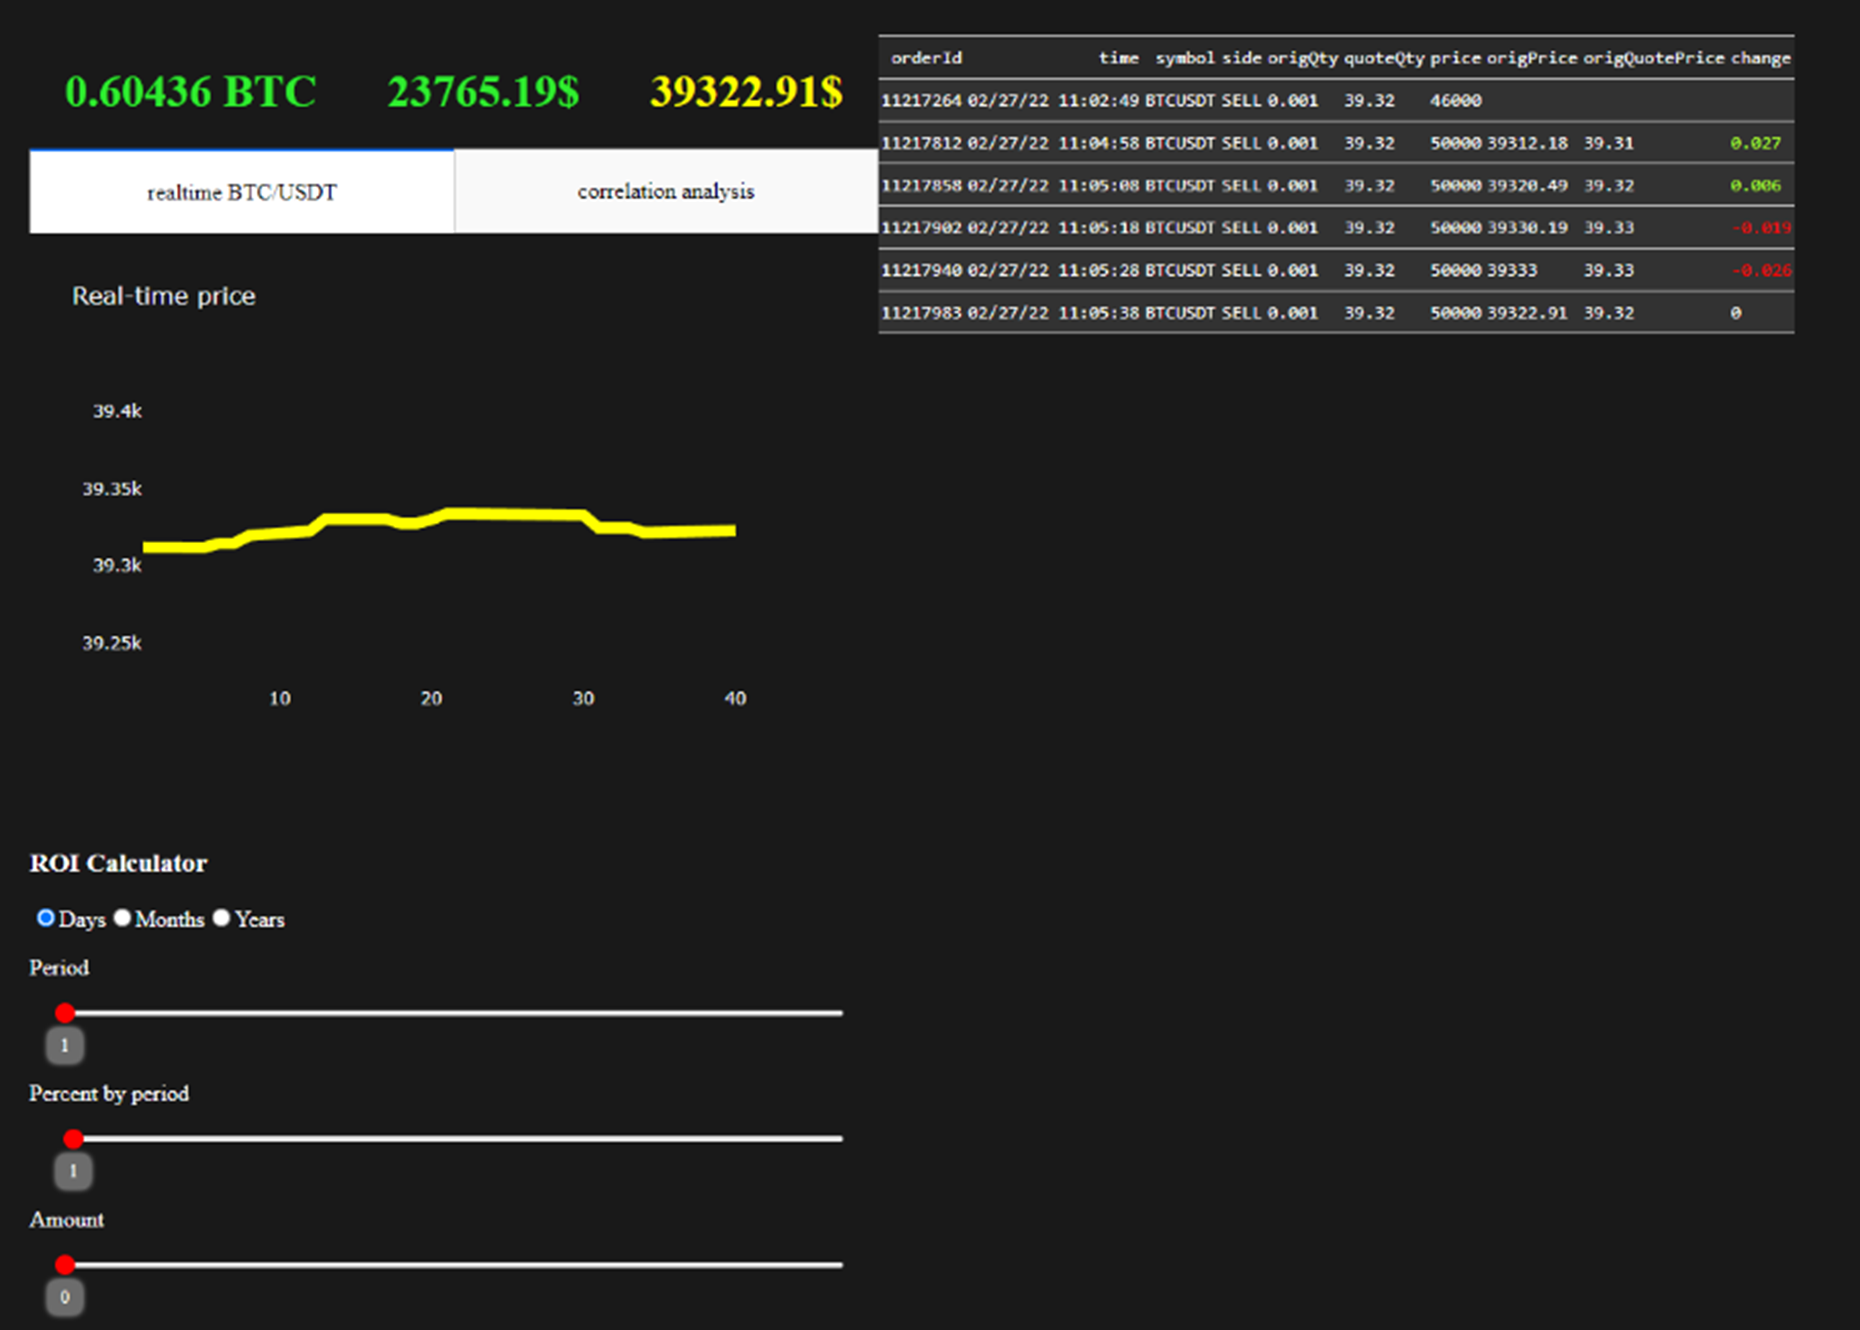Click order ID 11217858 cell
The width and height of the screenshot is (1860, 1330).
click(x=921, y=185)
